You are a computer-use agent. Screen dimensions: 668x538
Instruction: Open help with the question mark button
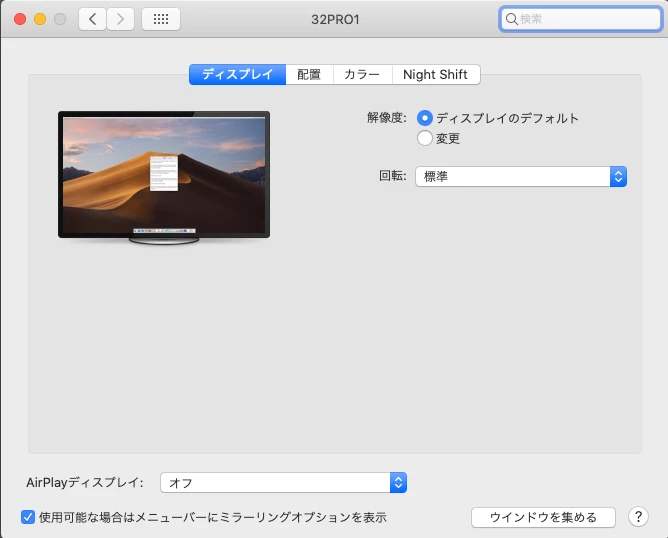pos(638,517)
